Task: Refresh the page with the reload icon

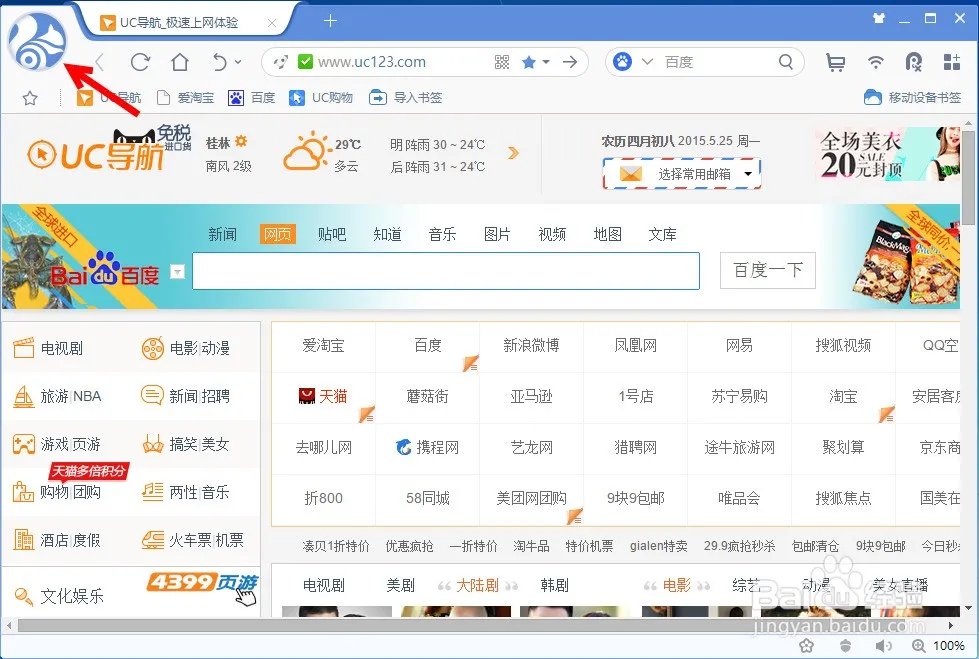Action: click(143, 62)
